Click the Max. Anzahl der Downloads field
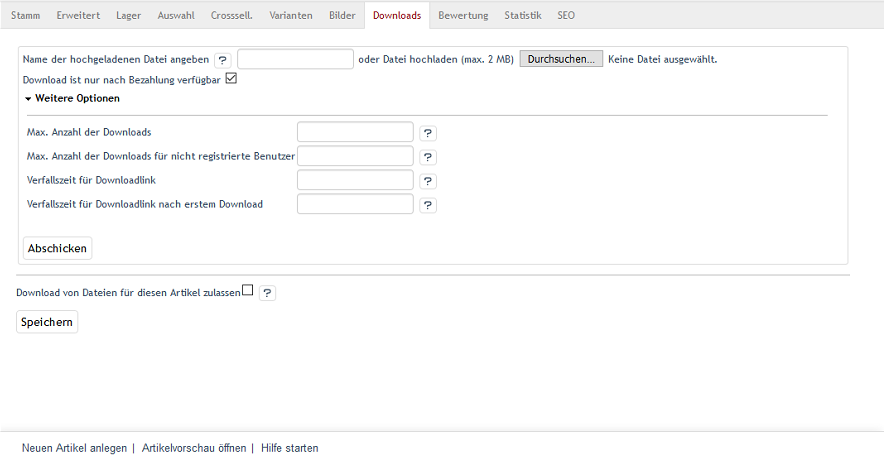The image size is (884, 465). point(356,132)
